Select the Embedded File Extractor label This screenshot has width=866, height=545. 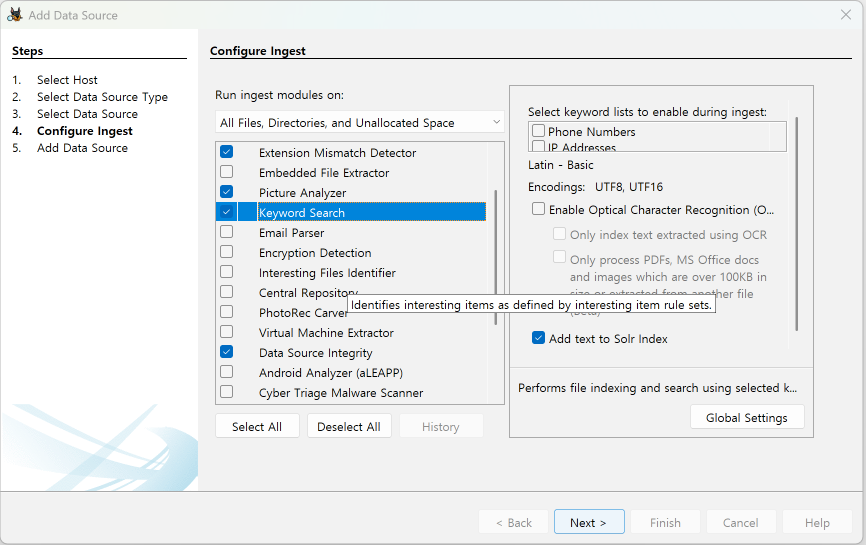[x=324, y=173]
